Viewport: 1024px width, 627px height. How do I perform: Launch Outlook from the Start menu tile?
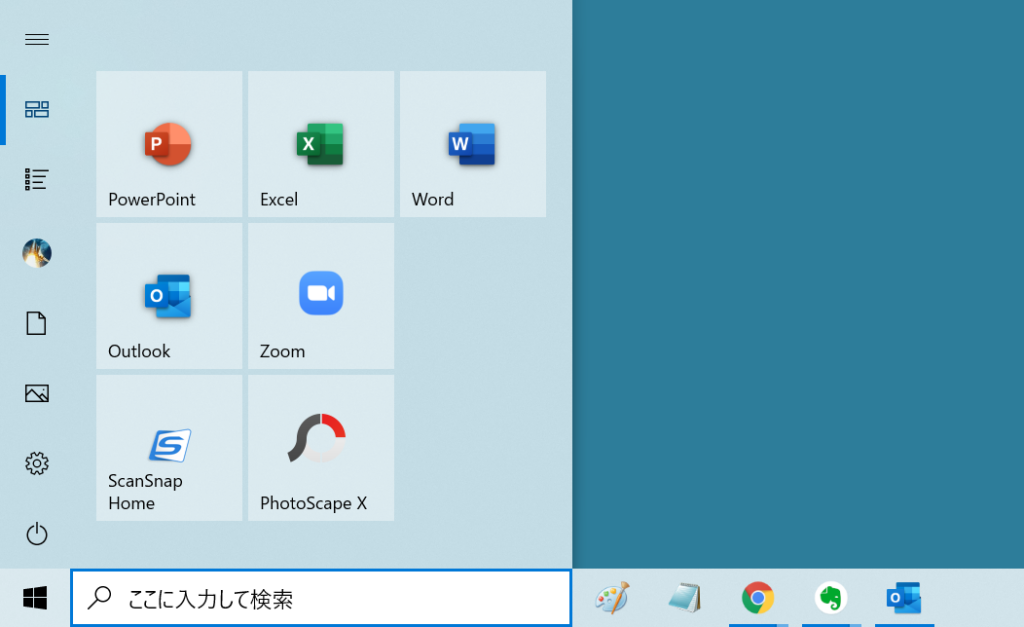tap(169, 296)
